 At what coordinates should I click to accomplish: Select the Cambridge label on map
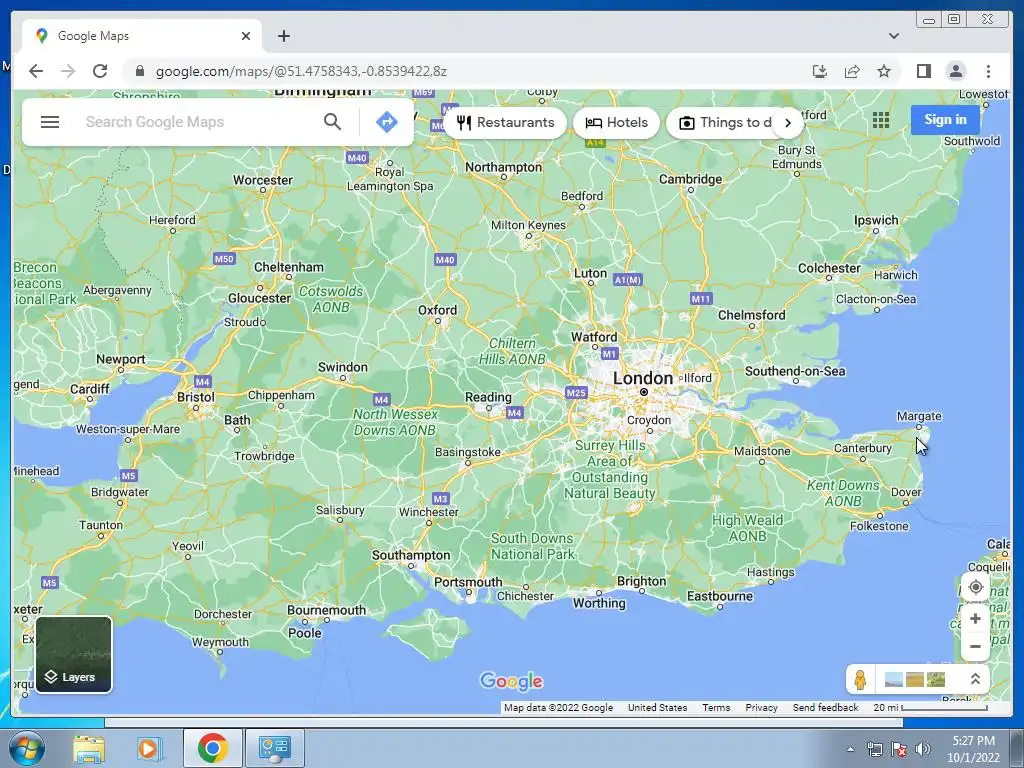tap(690, 179)
